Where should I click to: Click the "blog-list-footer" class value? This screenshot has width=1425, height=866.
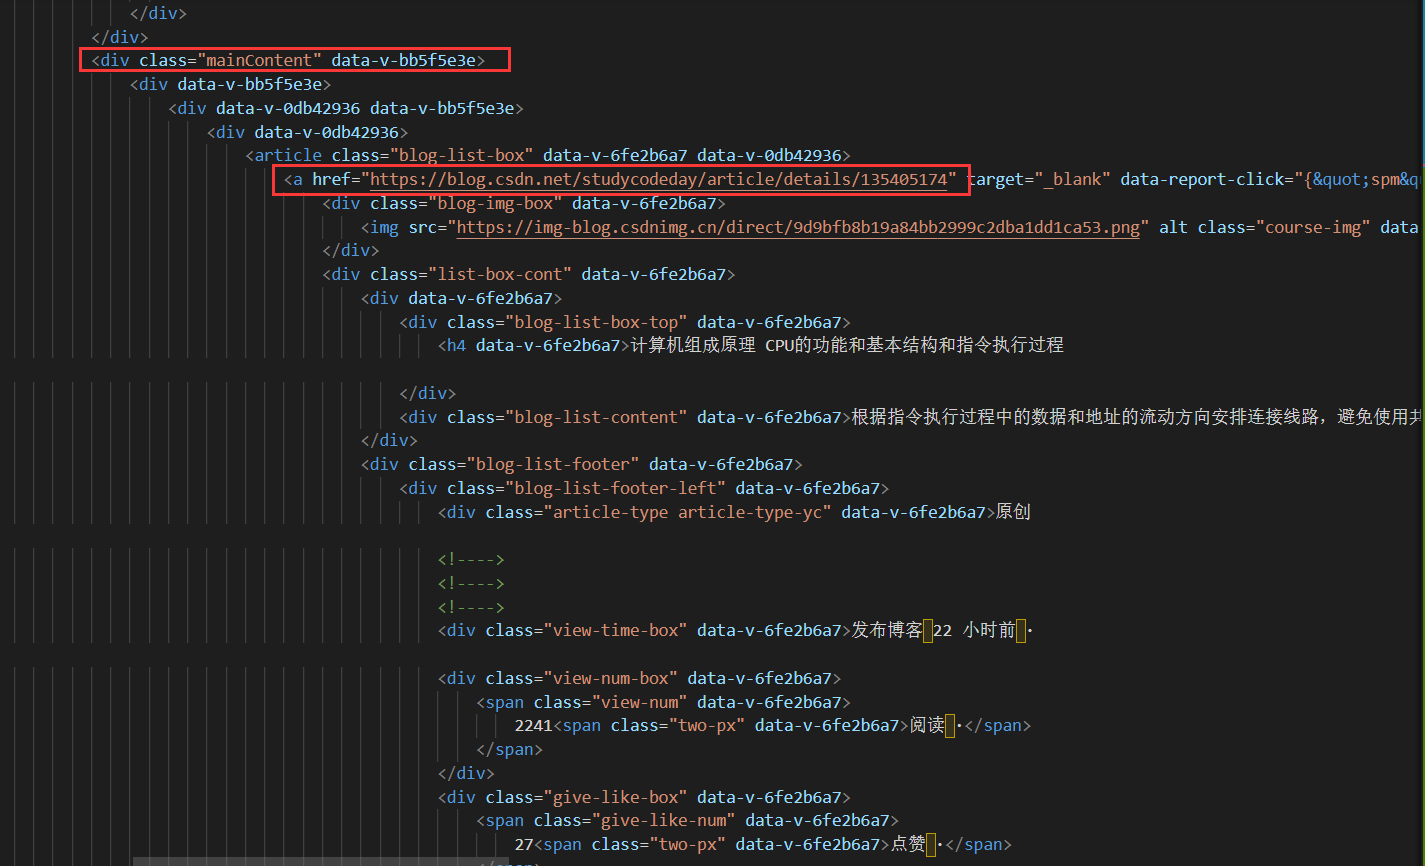tap(552, 464)
